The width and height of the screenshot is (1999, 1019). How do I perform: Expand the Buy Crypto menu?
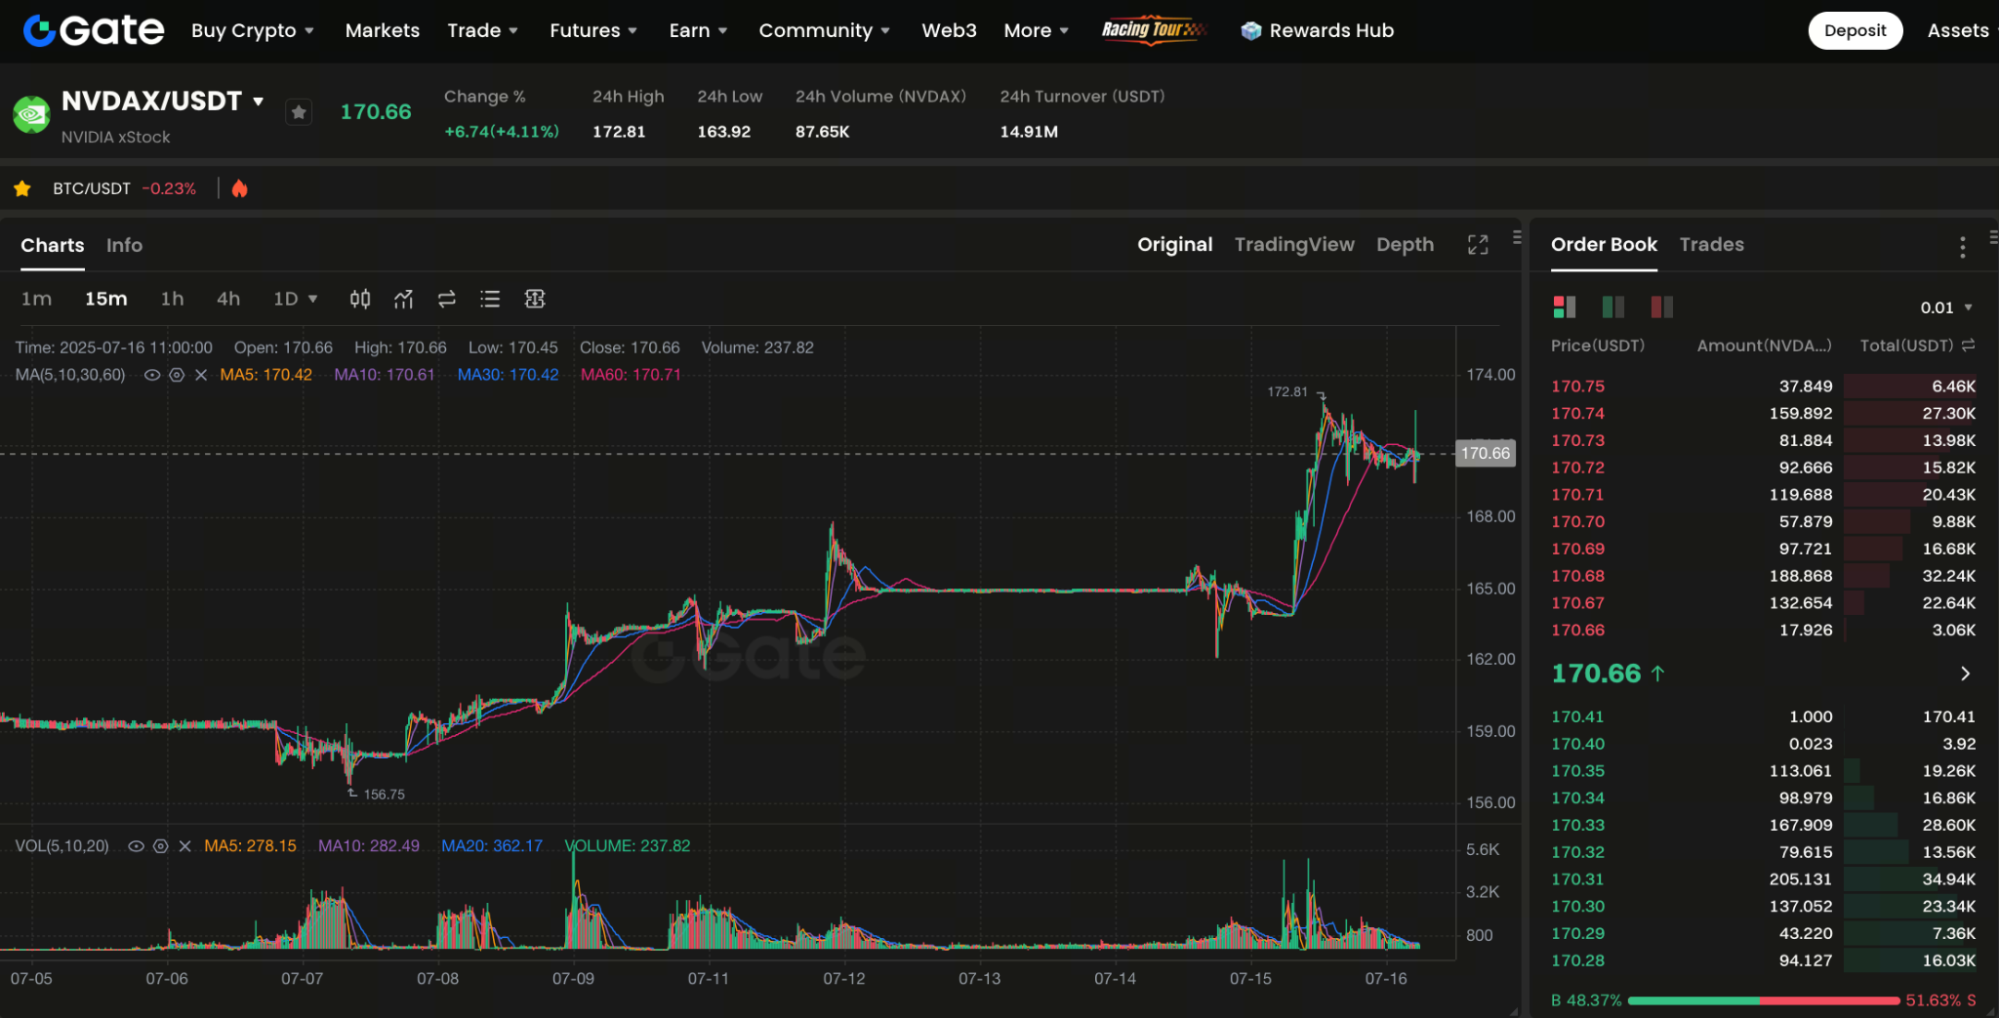(x=253, y=31)
